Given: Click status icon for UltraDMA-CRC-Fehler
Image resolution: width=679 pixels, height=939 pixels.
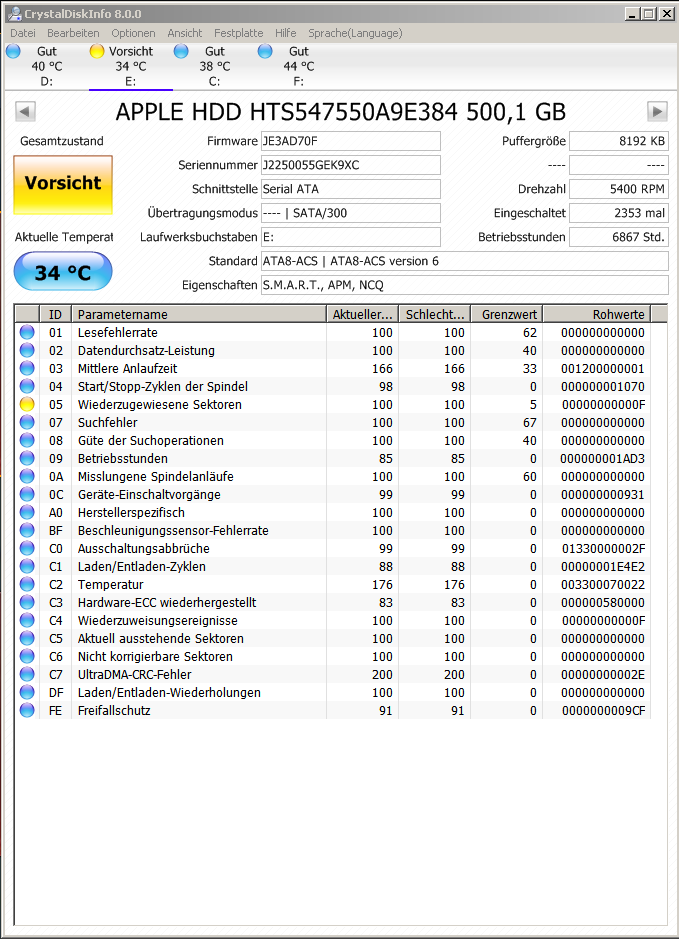Looking at the screenshot, I should (x=27, y=674).
